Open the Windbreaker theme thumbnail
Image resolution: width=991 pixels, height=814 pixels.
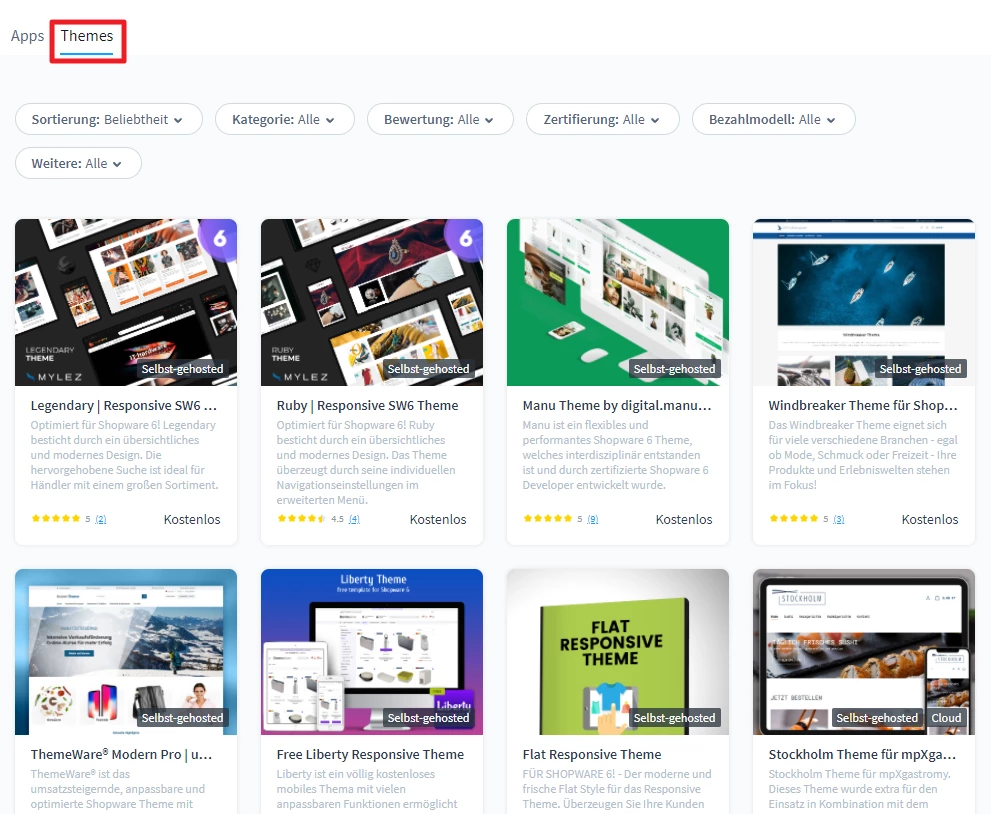(x=864, y=300)
